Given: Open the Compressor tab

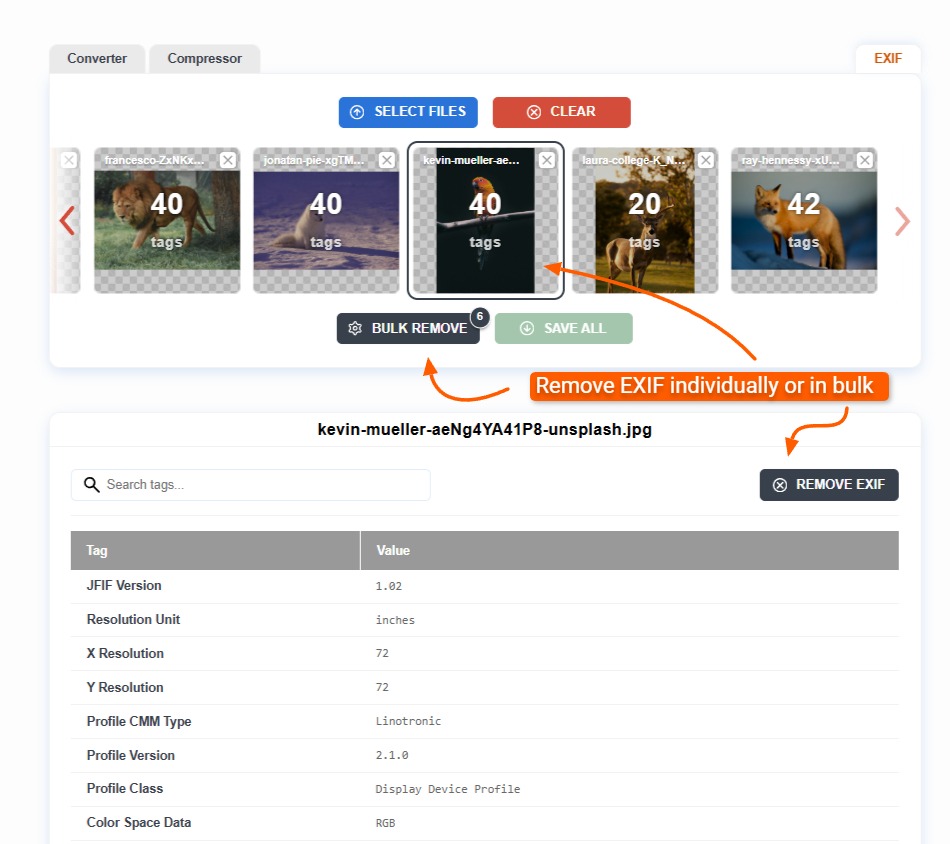Looking at the screenshot, I should pos(204,59).
